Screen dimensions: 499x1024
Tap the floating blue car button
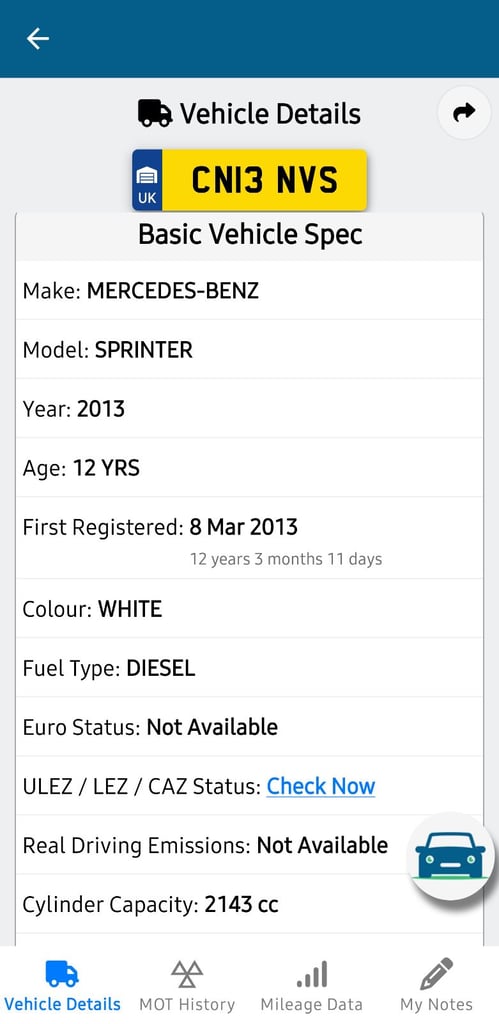[451, 856]
